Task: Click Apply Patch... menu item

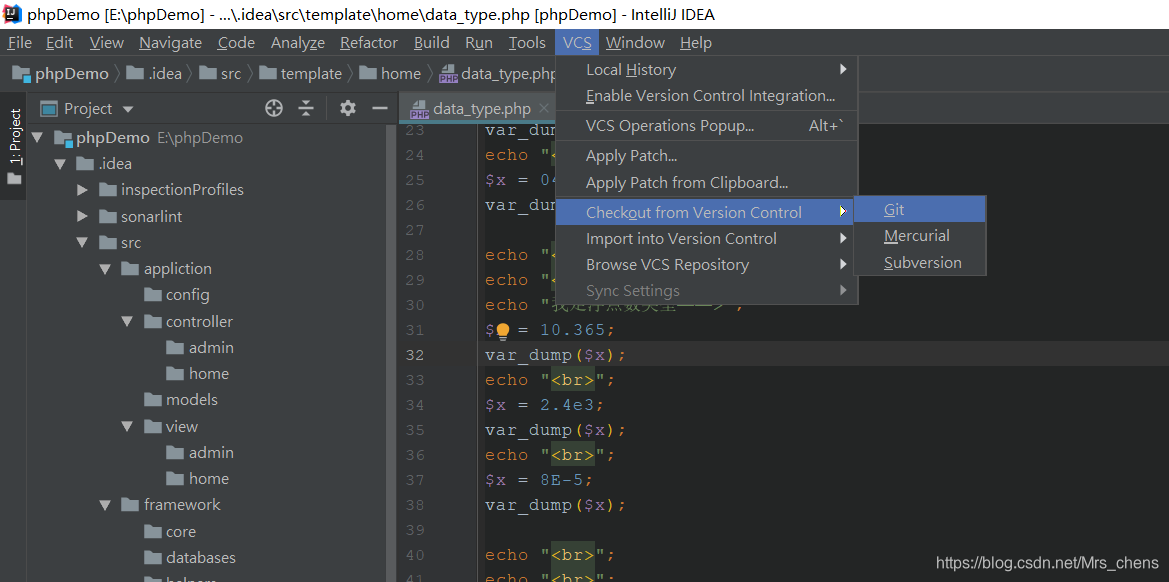Action: 707,156
